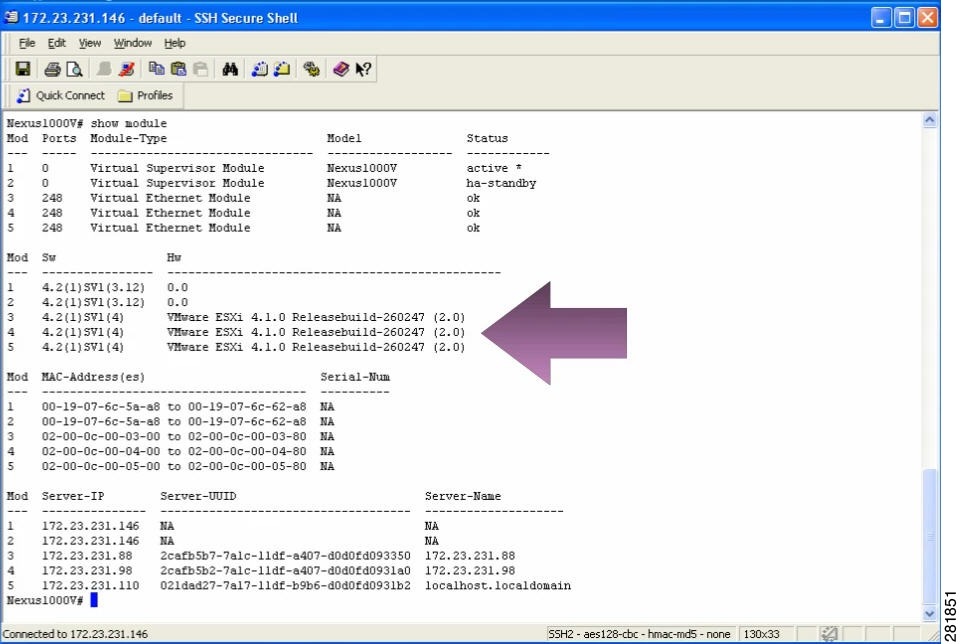
Task: Open the File menu
Action: 26,43
